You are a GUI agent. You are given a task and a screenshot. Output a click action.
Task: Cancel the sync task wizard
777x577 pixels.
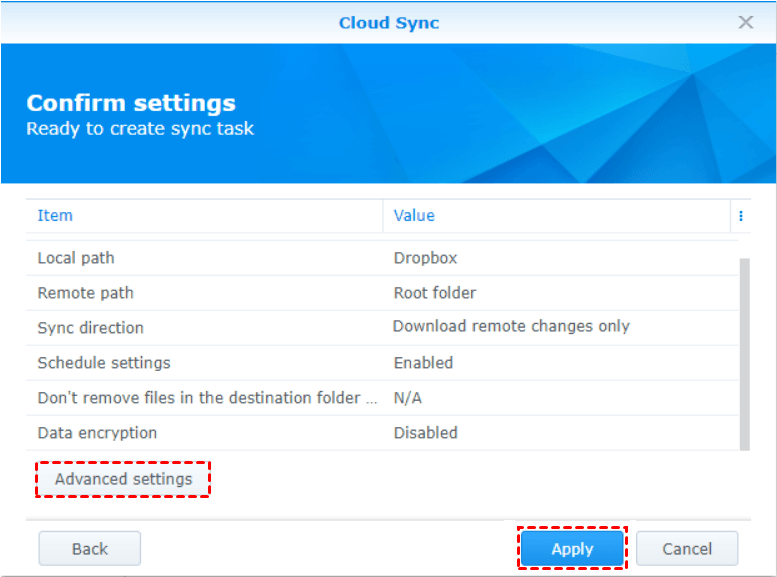pos(686,548)
